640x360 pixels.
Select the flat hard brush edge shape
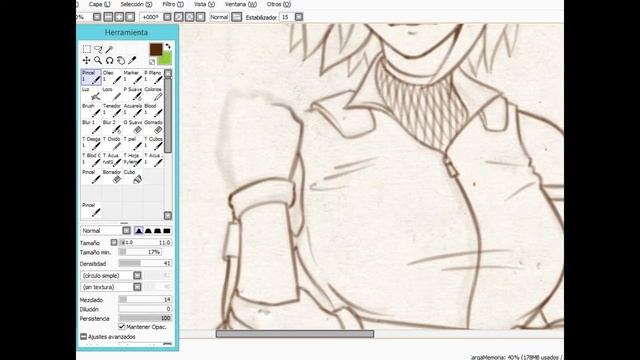coord(167,231)
